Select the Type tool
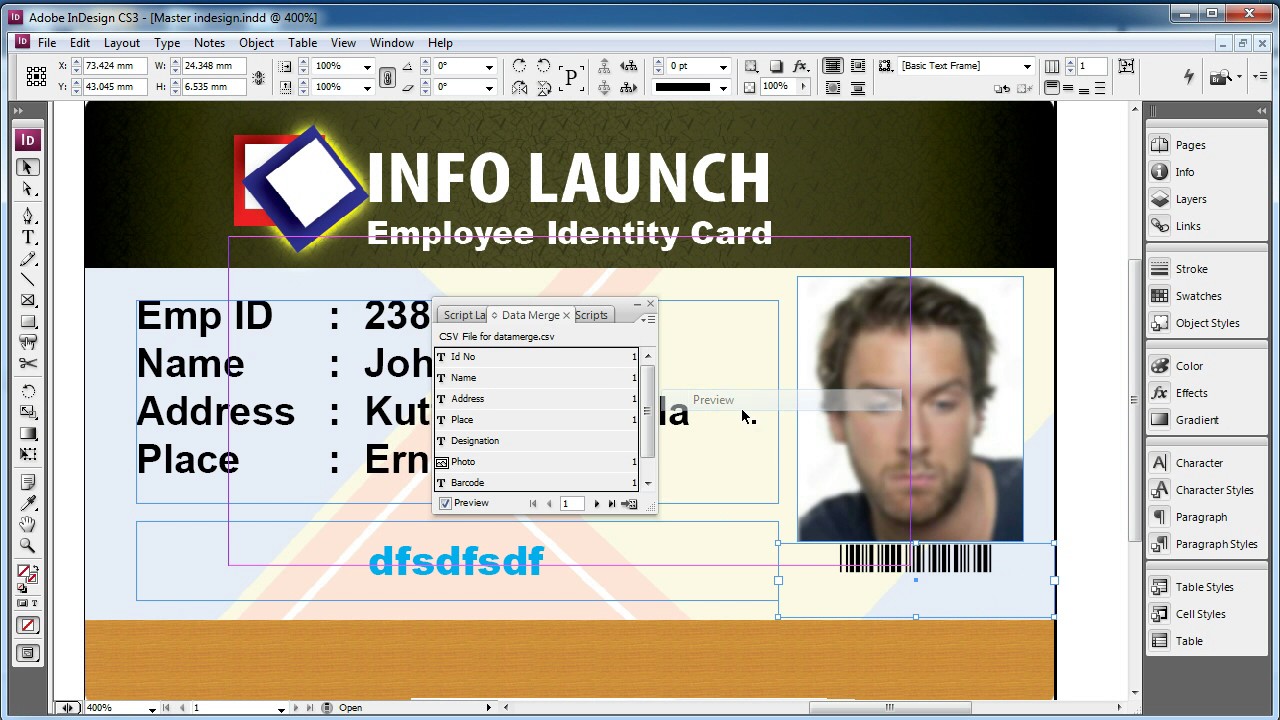This screenshot has height=720, width=1280. click(28, 237)
